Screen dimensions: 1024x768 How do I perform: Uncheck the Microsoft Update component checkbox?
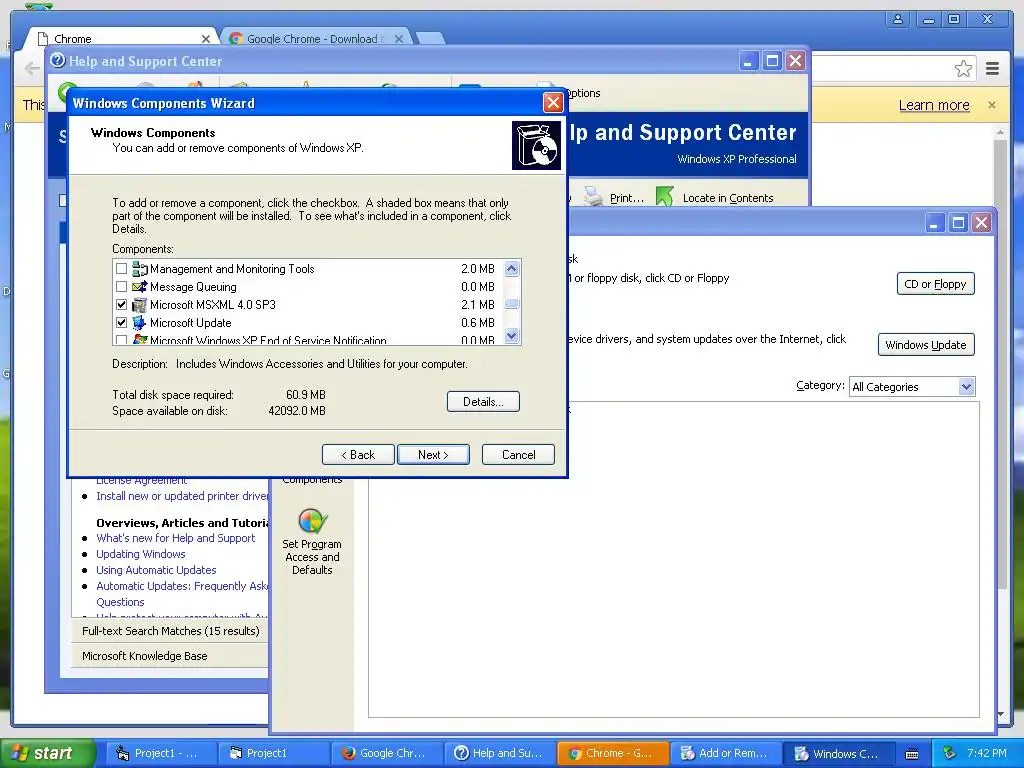[x=121, y=323]
